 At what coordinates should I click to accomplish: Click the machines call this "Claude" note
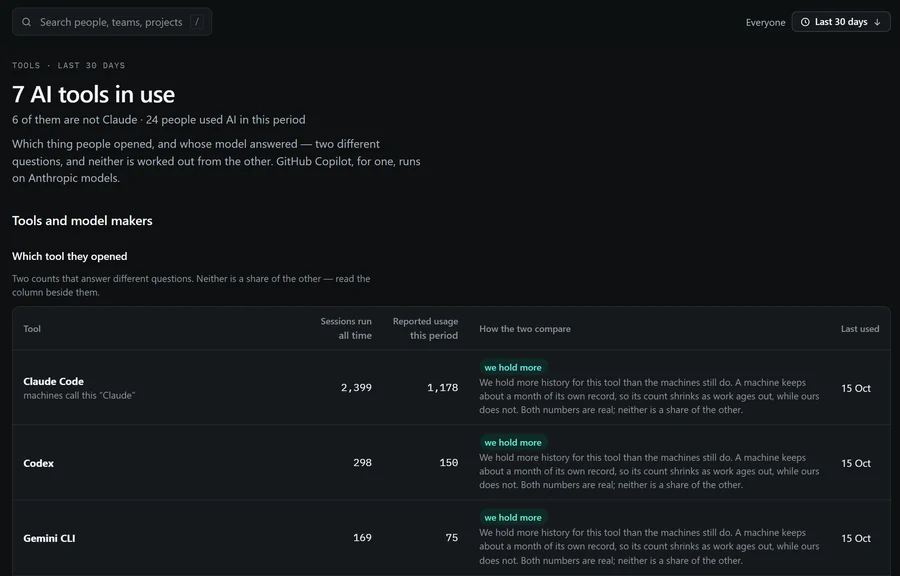click(x=79, y=395)
